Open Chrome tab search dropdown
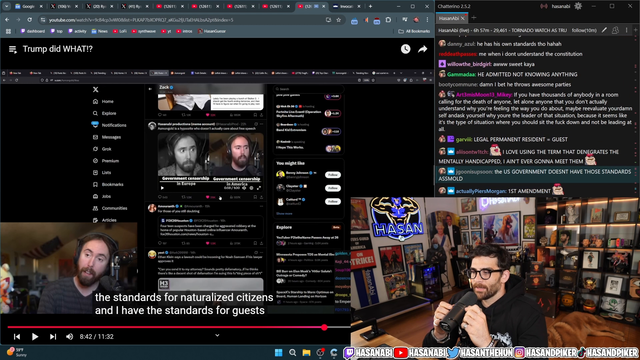Image resolution: width=640 pixels, height=360 pixels. [x=7, y=6]
